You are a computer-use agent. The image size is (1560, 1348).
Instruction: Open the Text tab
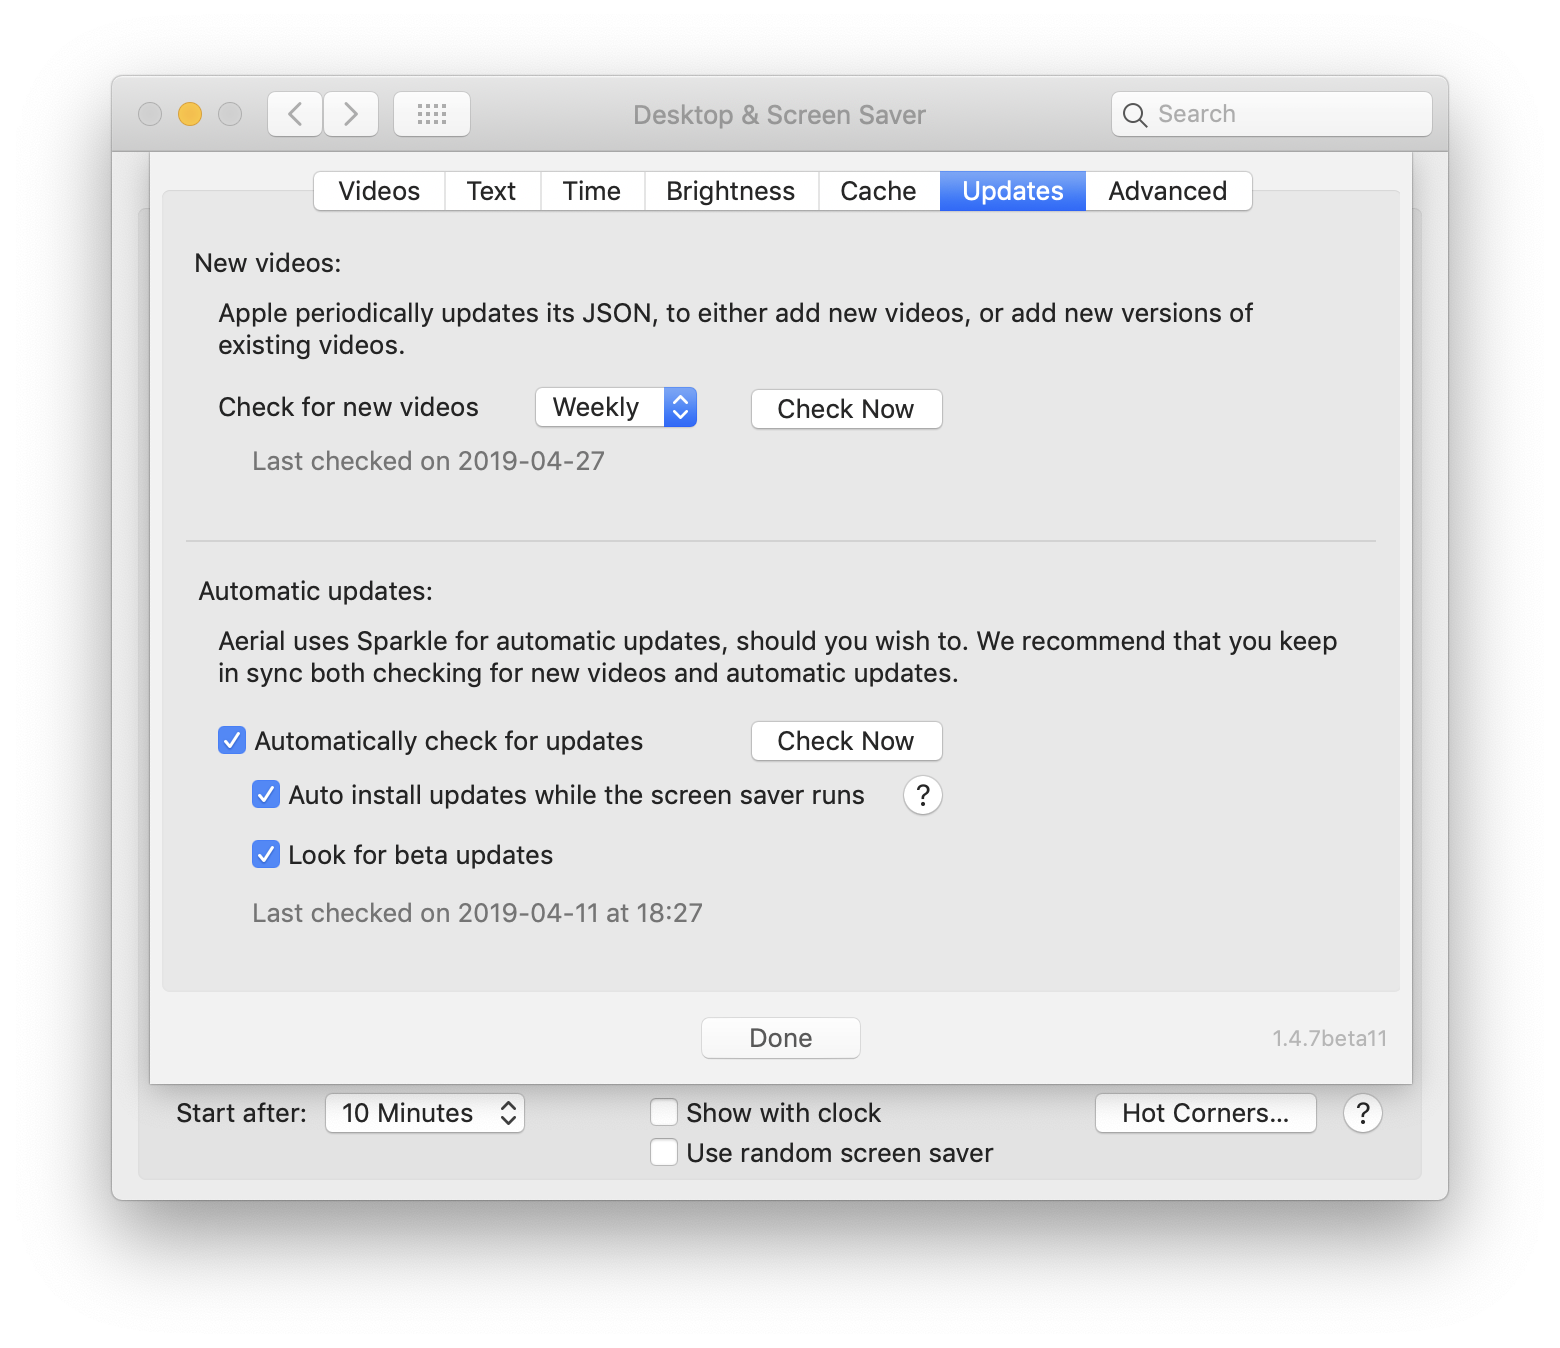click(492, 191)
